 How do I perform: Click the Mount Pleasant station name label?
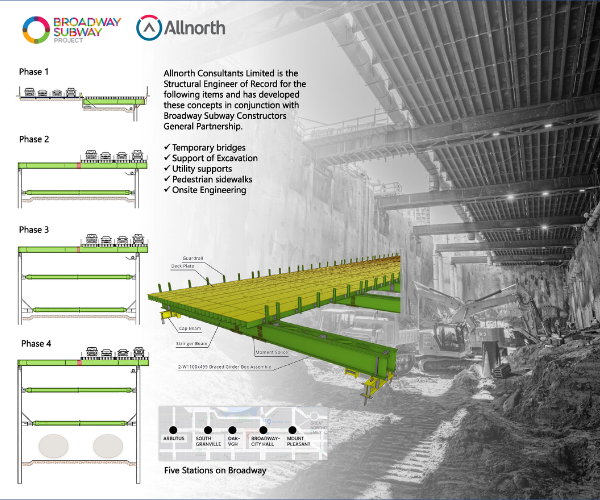(298, 441)
